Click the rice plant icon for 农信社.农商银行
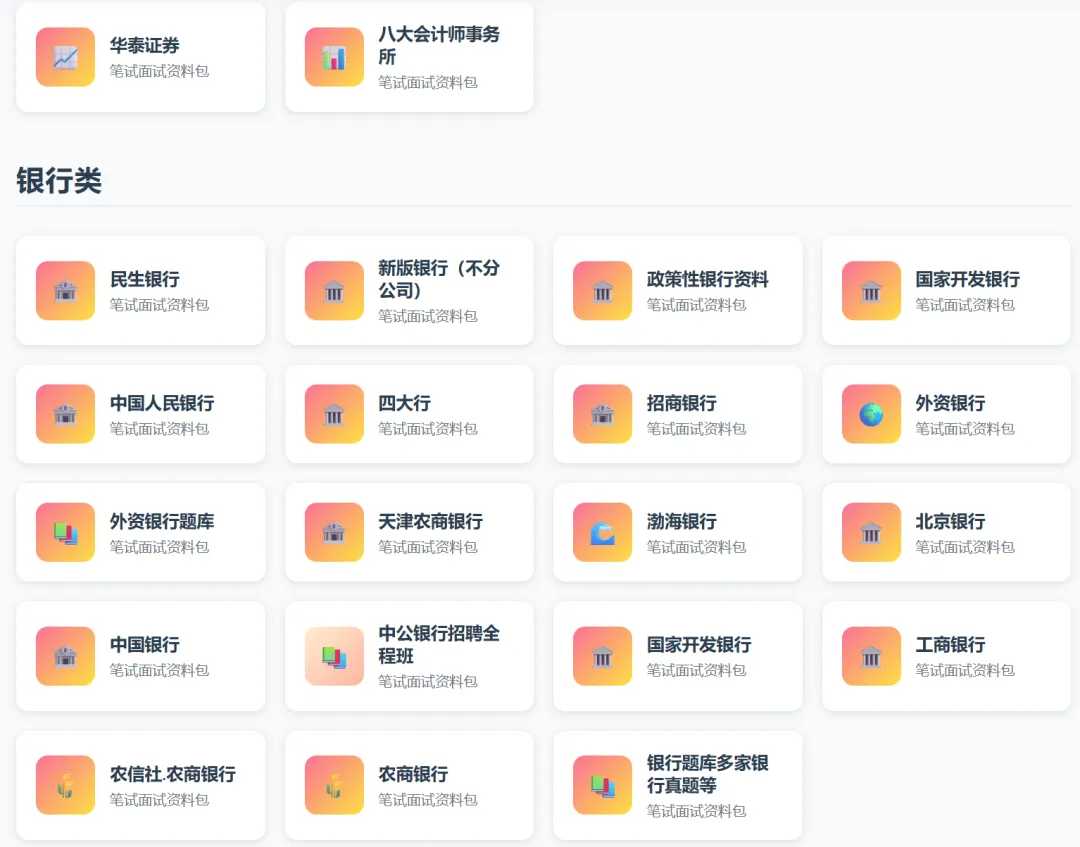Viewport: 1080px width, 847px height. 65,785
